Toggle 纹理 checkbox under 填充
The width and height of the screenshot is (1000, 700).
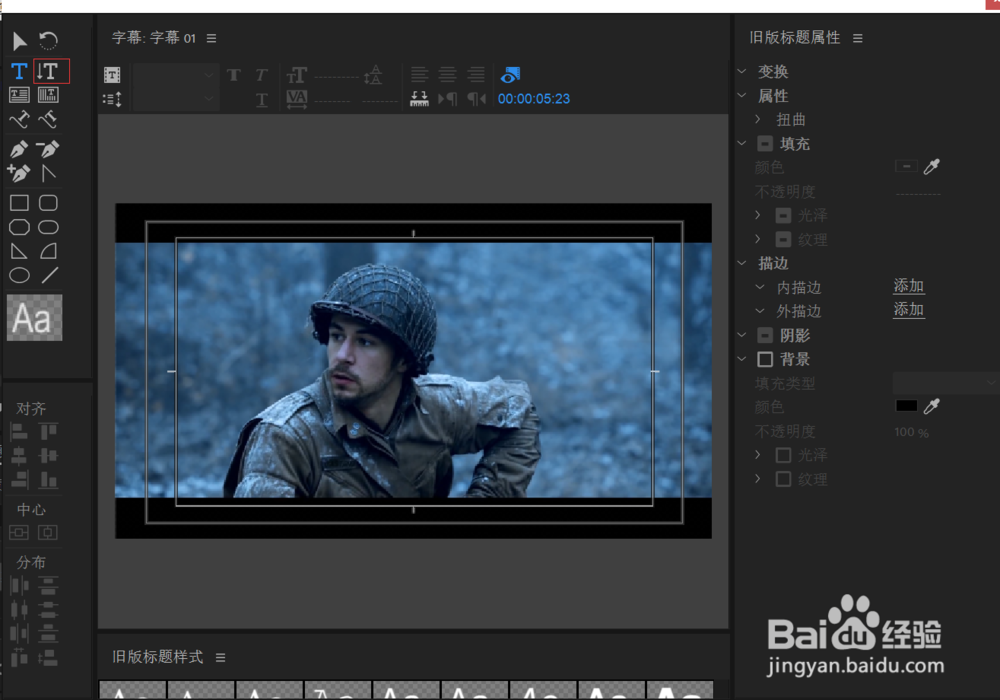783,240
